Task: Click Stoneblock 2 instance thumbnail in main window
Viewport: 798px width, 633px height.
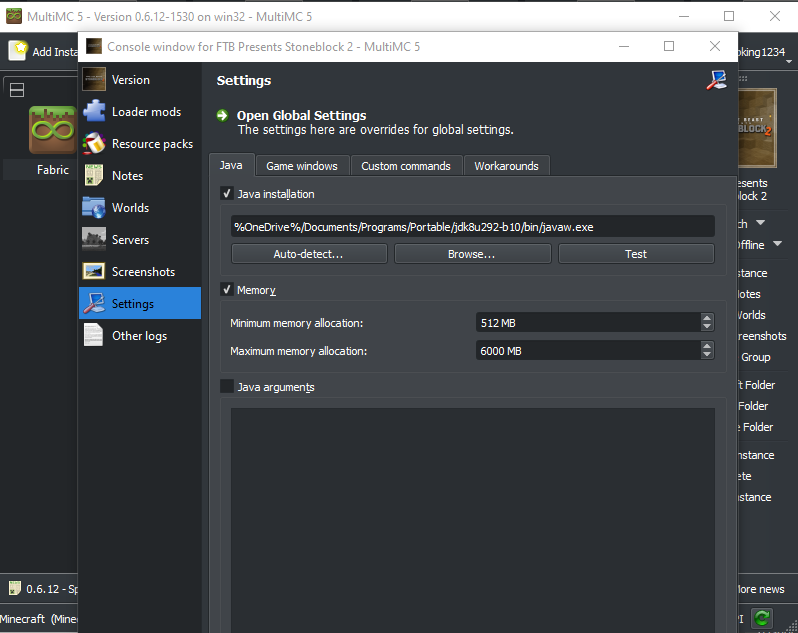Action: 757,128
